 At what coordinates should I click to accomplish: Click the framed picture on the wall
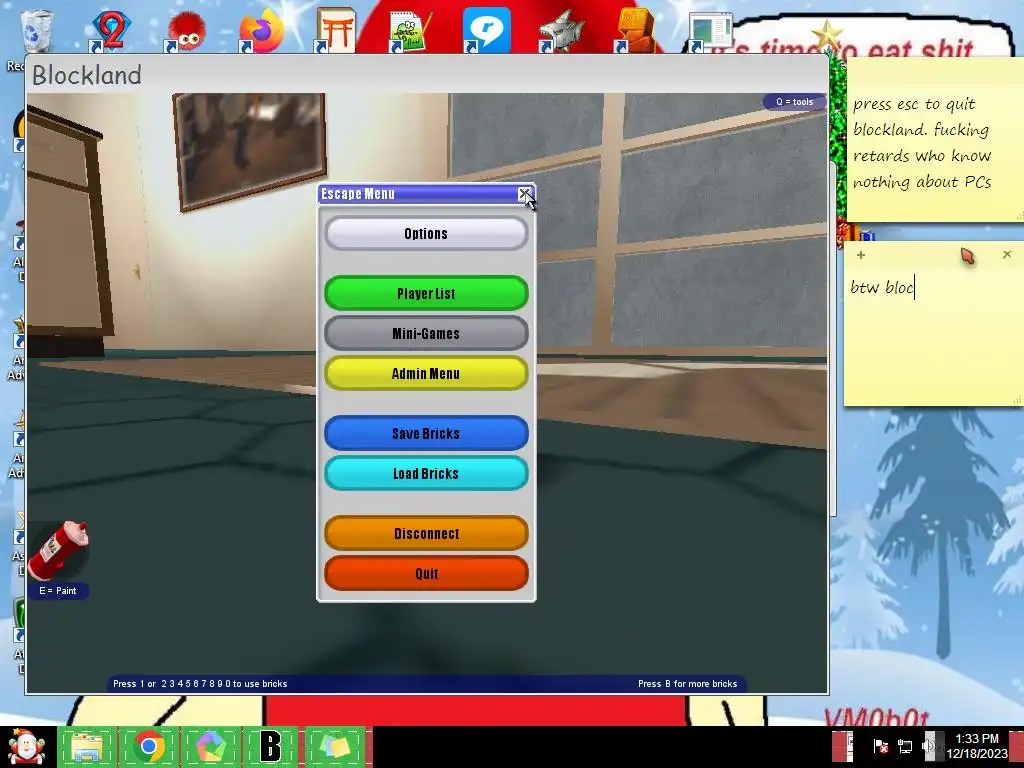point(249,152)
